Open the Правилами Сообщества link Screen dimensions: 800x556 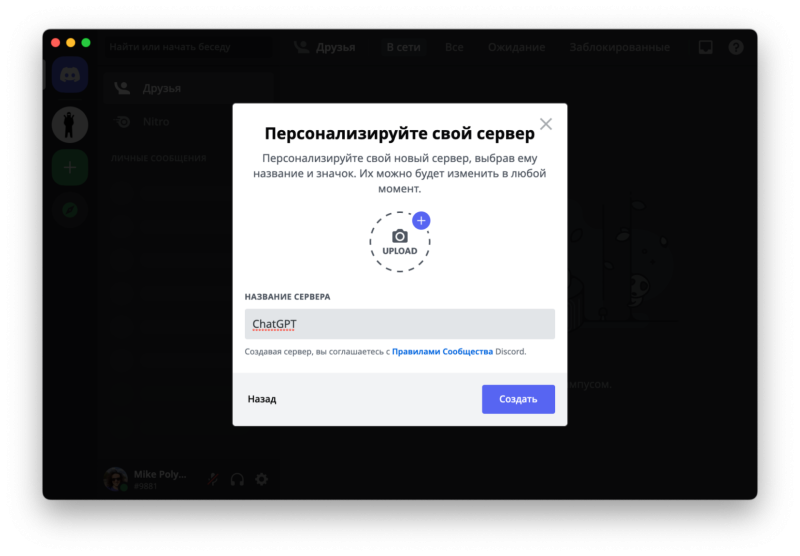click(x=442, y=351)
